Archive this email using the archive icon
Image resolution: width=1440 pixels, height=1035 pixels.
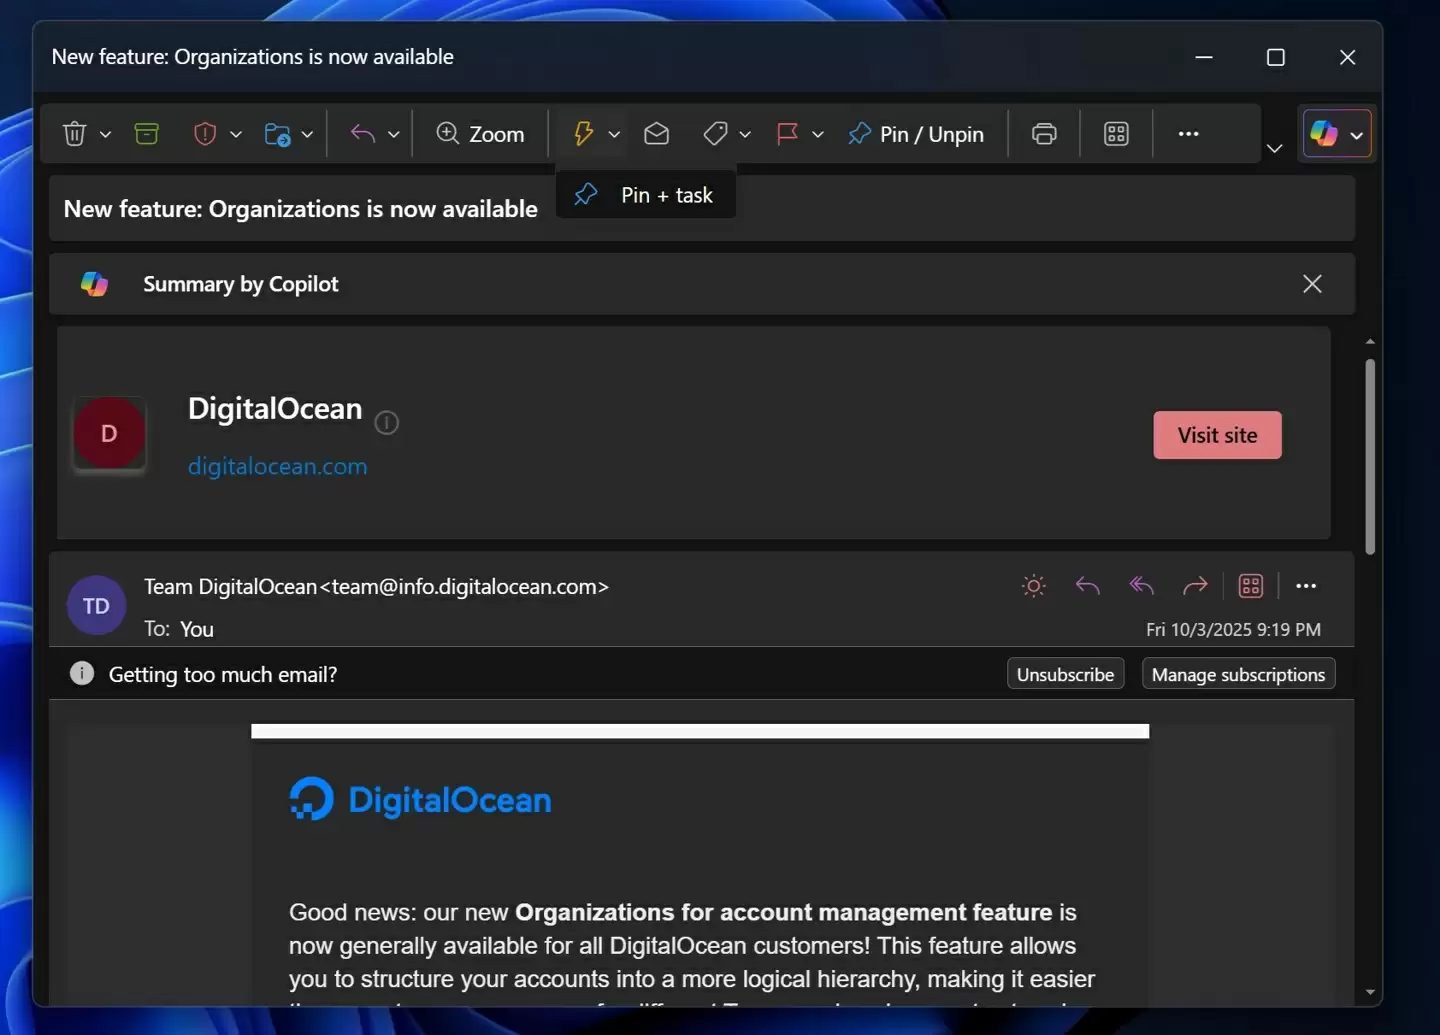click(147, 134)
